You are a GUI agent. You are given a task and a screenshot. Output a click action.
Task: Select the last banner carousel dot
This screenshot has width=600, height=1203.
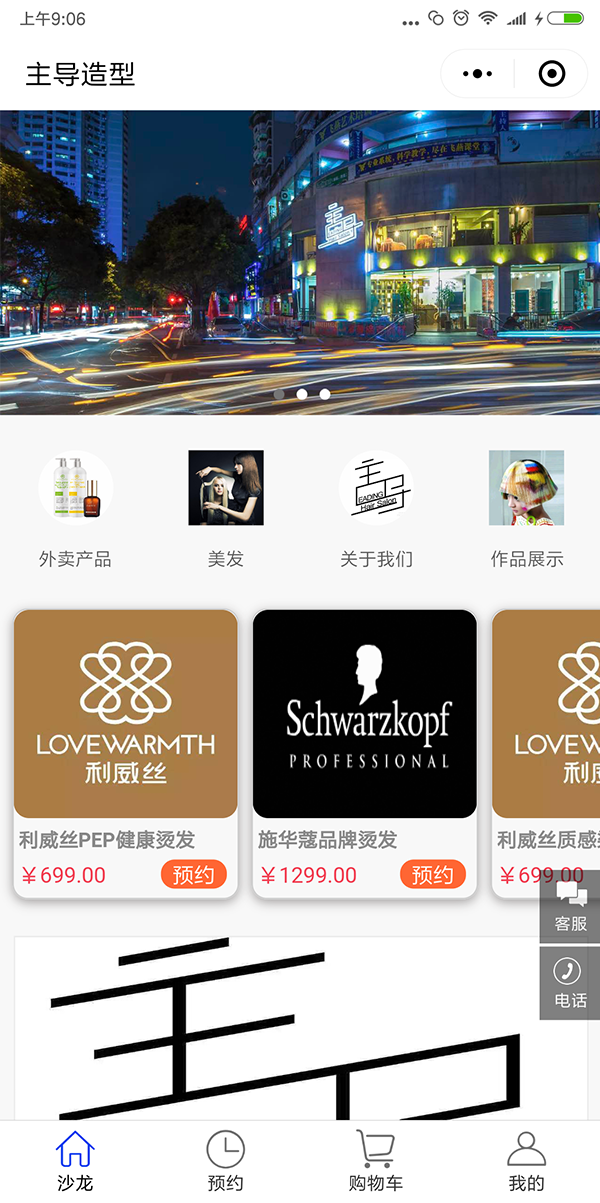coord(325,394)
